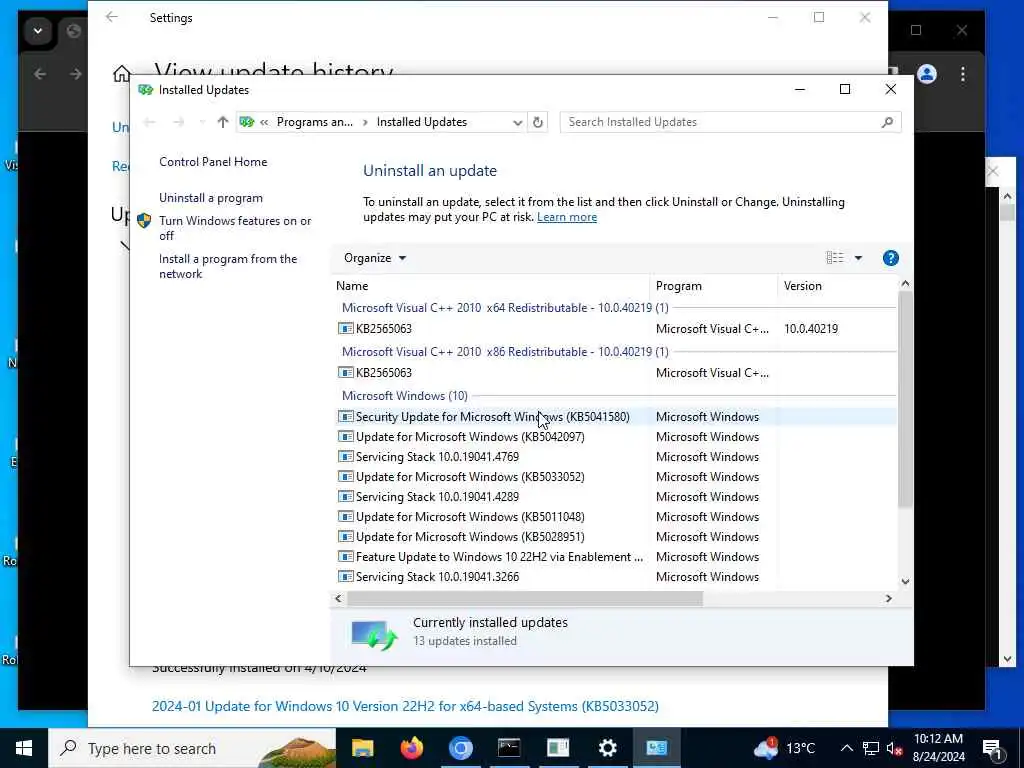Open Turn Windows features on or off

[235, 228]
